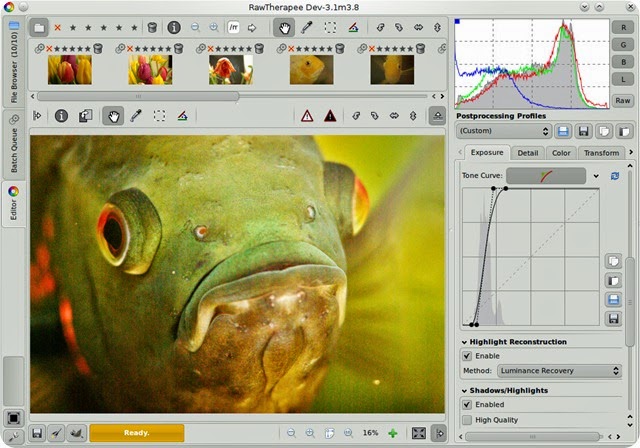Increase thumbnail size in file browser toolbar
Viewport: 640px width, 448px height.
[214, 28]
